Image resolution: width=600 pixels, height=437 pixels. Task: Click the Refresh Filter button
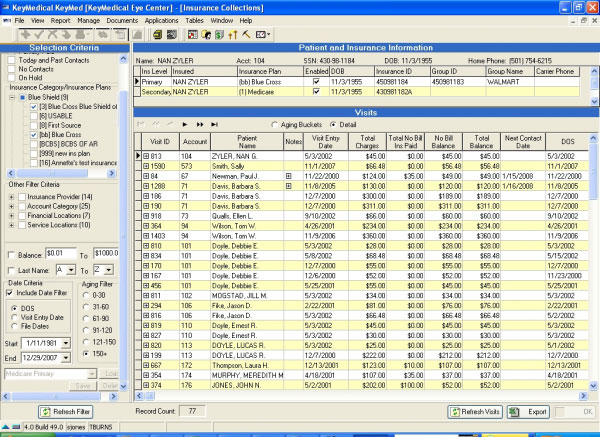[65, 412]
